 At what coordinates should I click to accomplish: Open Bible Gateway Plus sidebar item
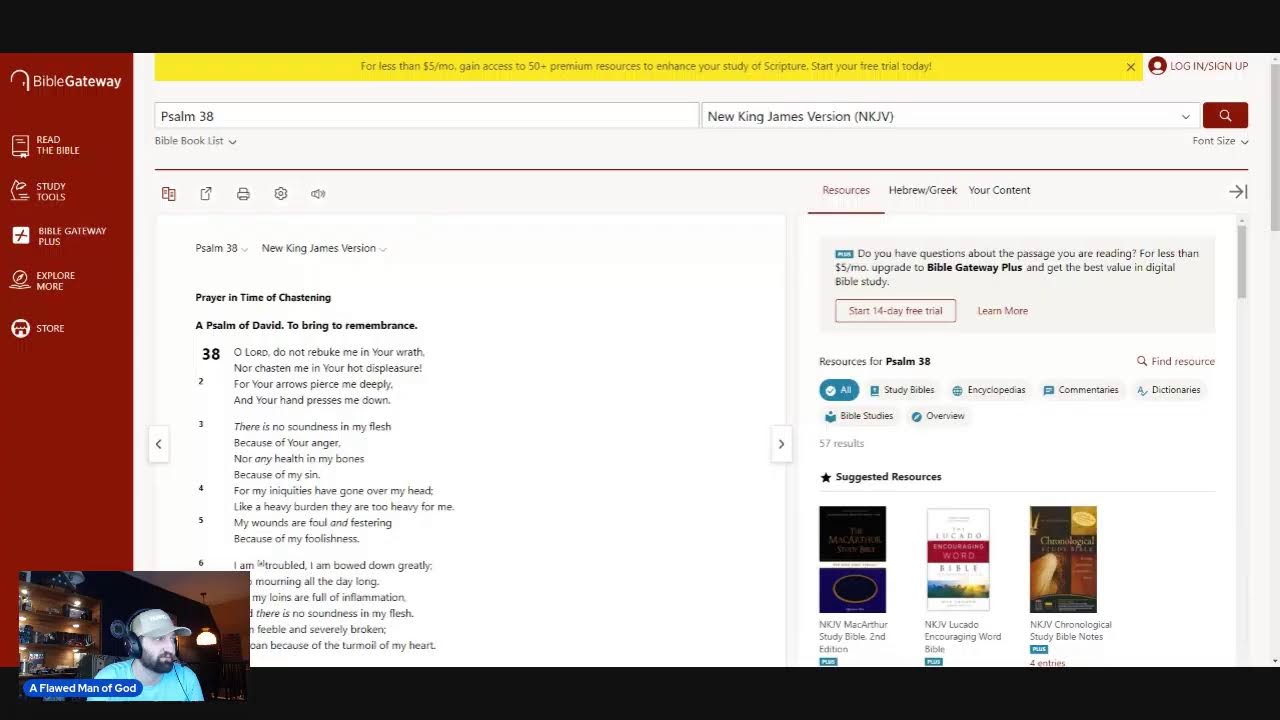[x=60, y=236]
